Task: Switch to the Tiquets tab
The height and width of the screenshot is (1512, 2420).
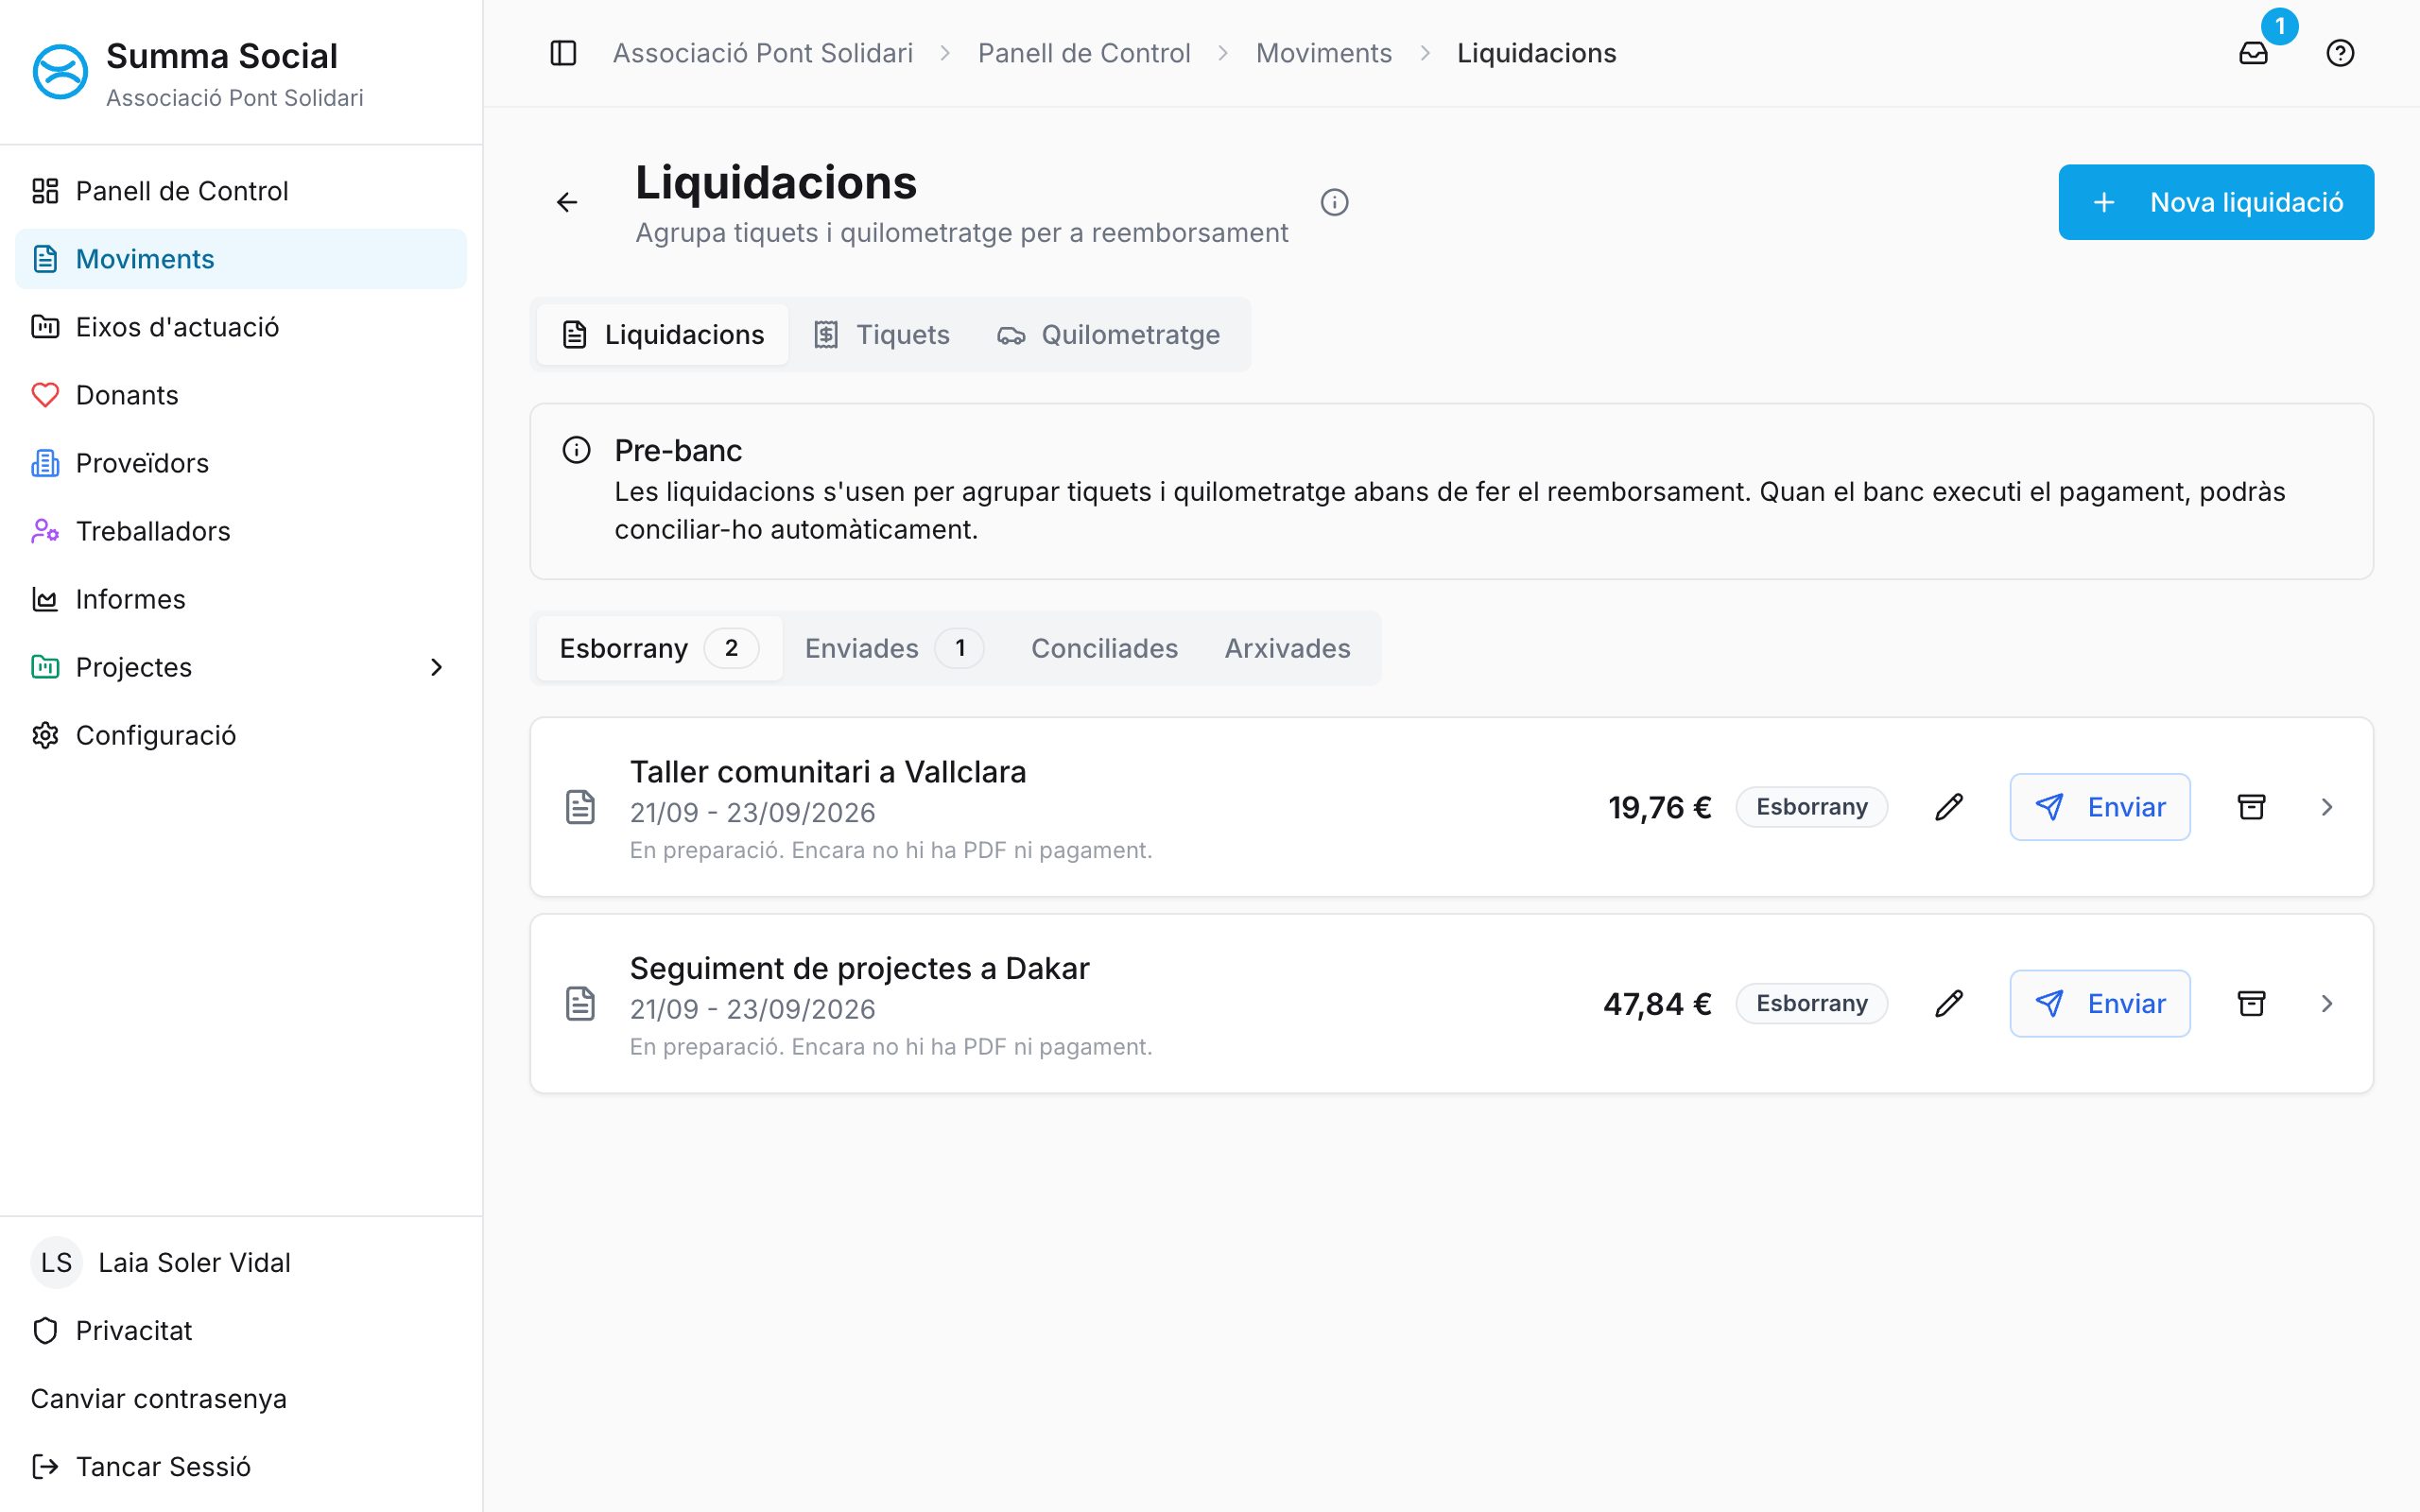Action: pyautogui.click(x=881, y=335)
